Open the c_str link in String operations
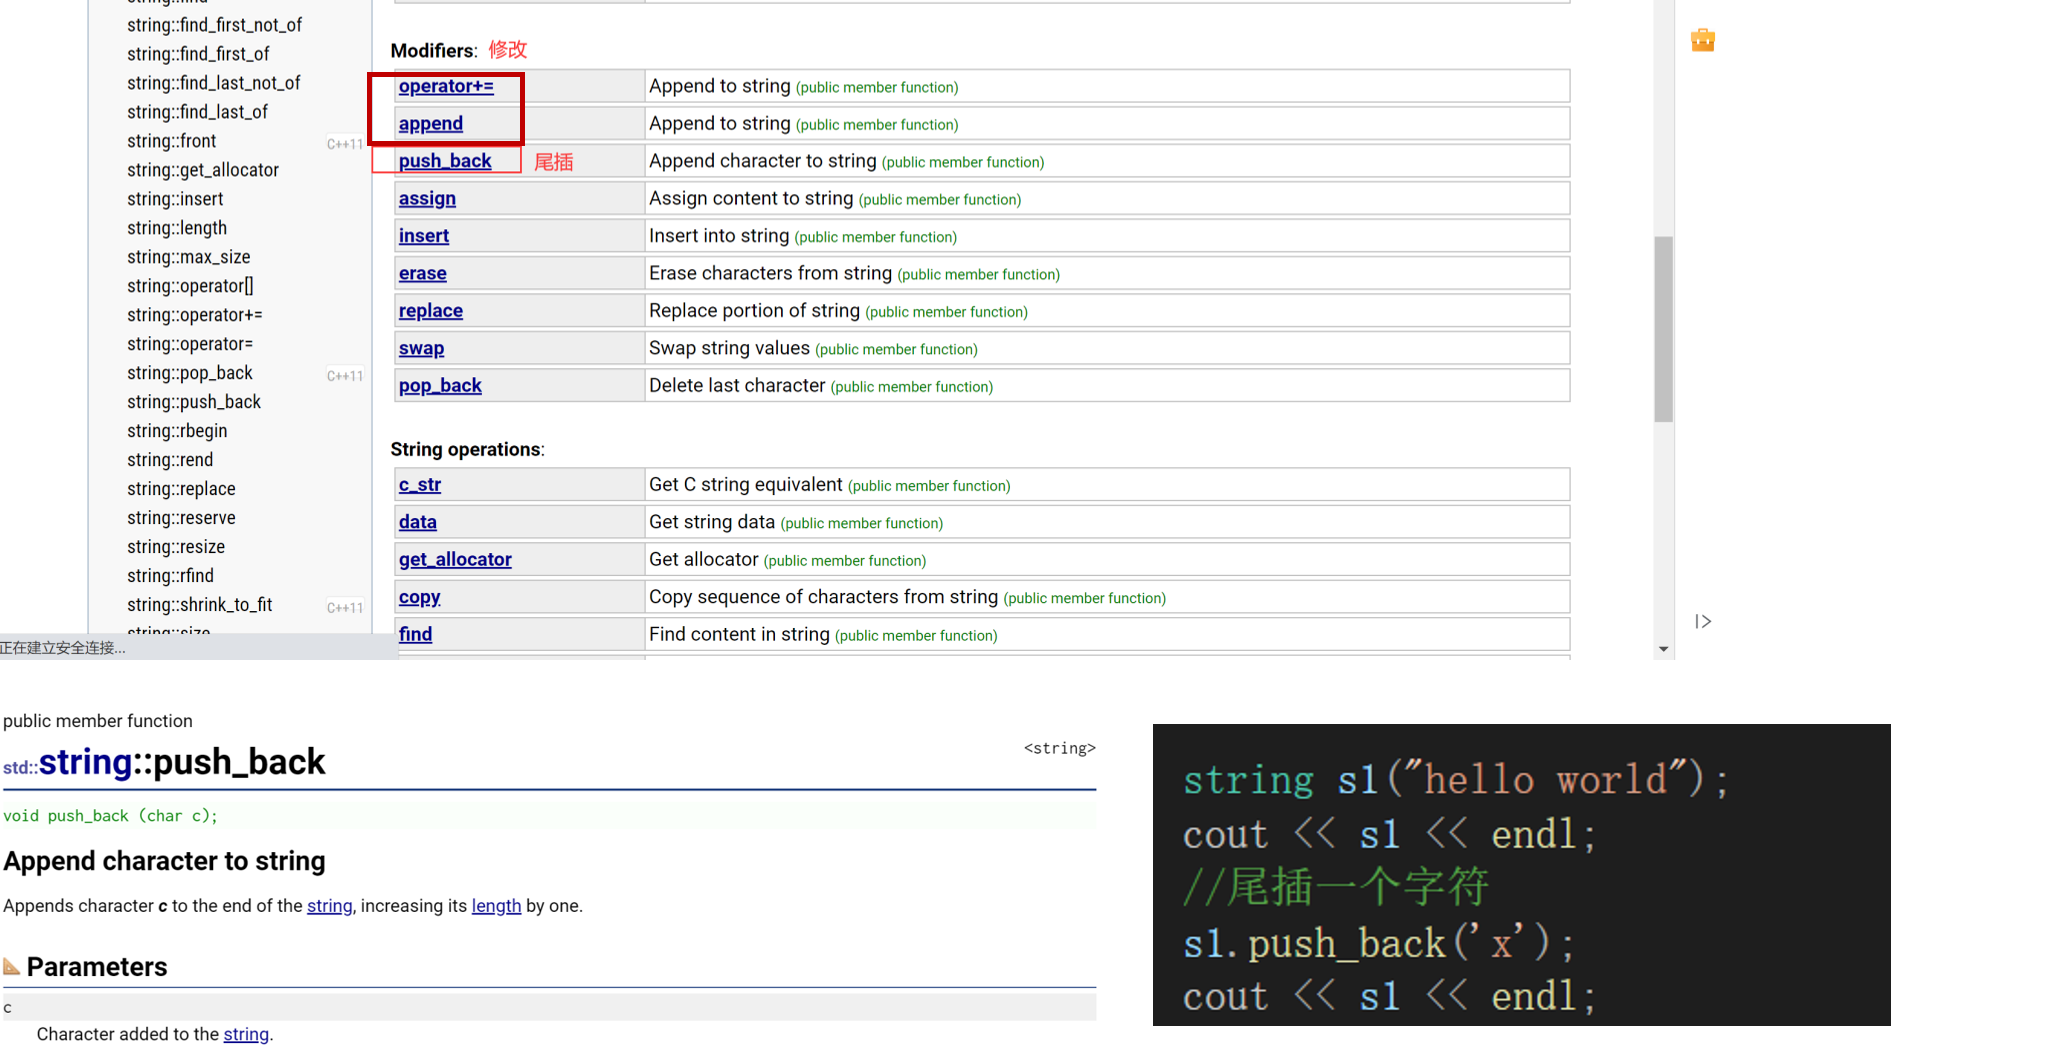Image resolution: width=2070 pixels, height=1055 pixels. pyautogui.click(x=420, y=485)
